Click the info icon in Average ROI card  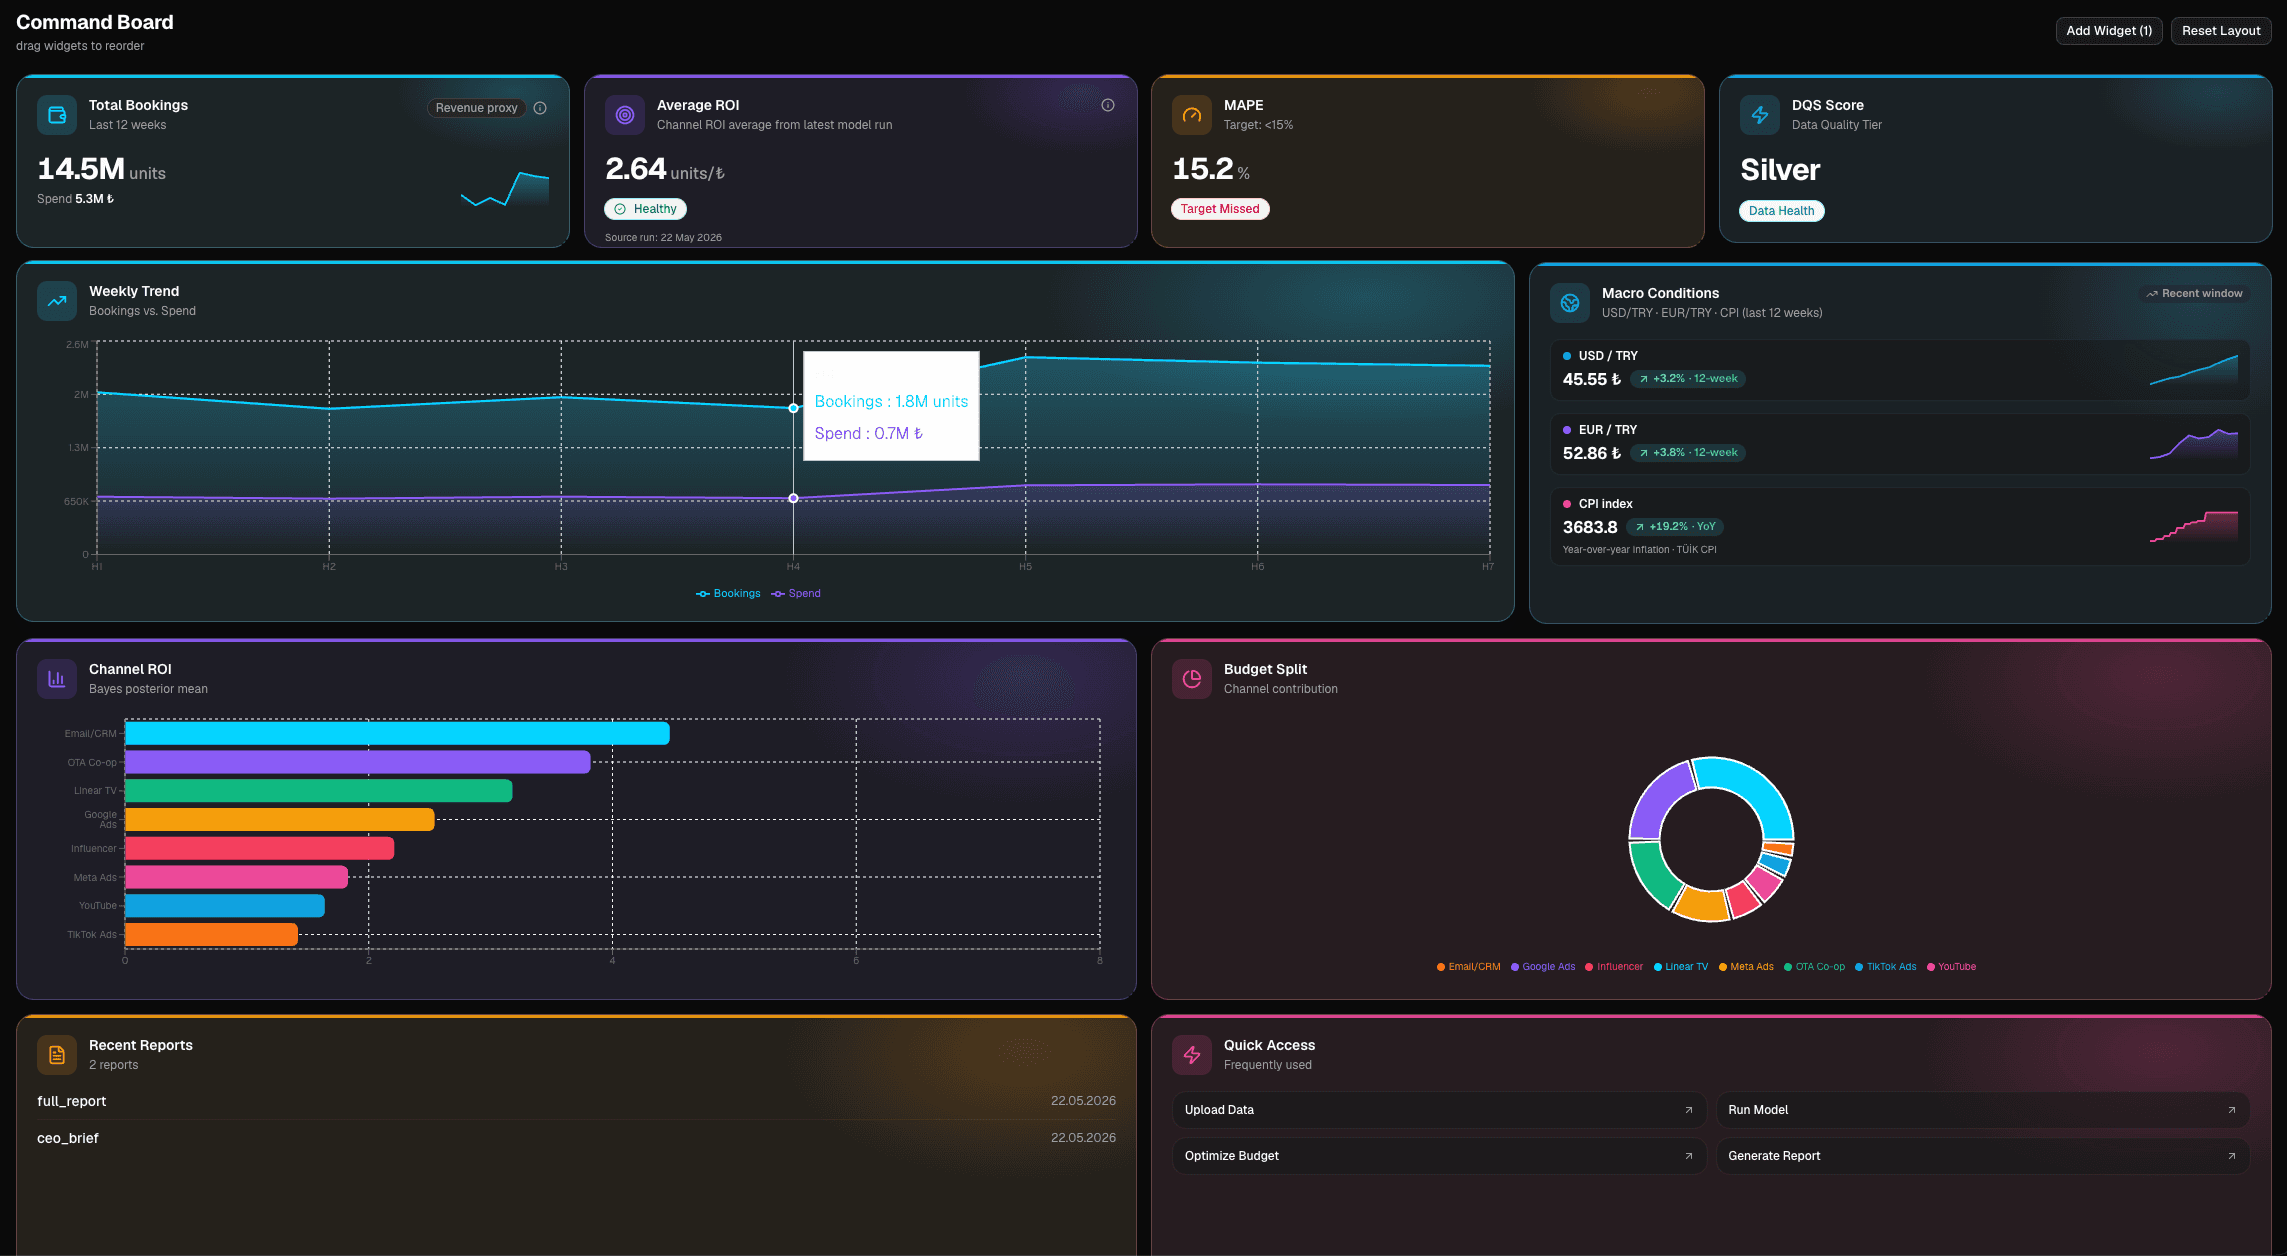point(1108,105)
